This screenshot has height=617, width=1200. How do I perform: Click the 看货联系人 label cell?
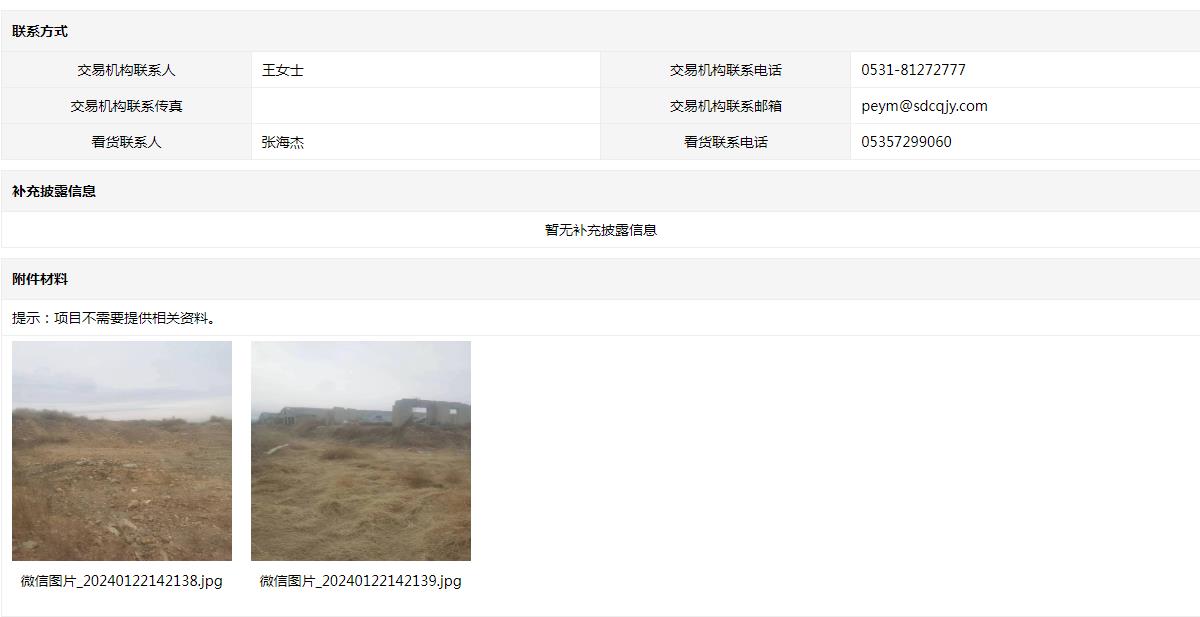pyautogui.click(x=126, y=142)
